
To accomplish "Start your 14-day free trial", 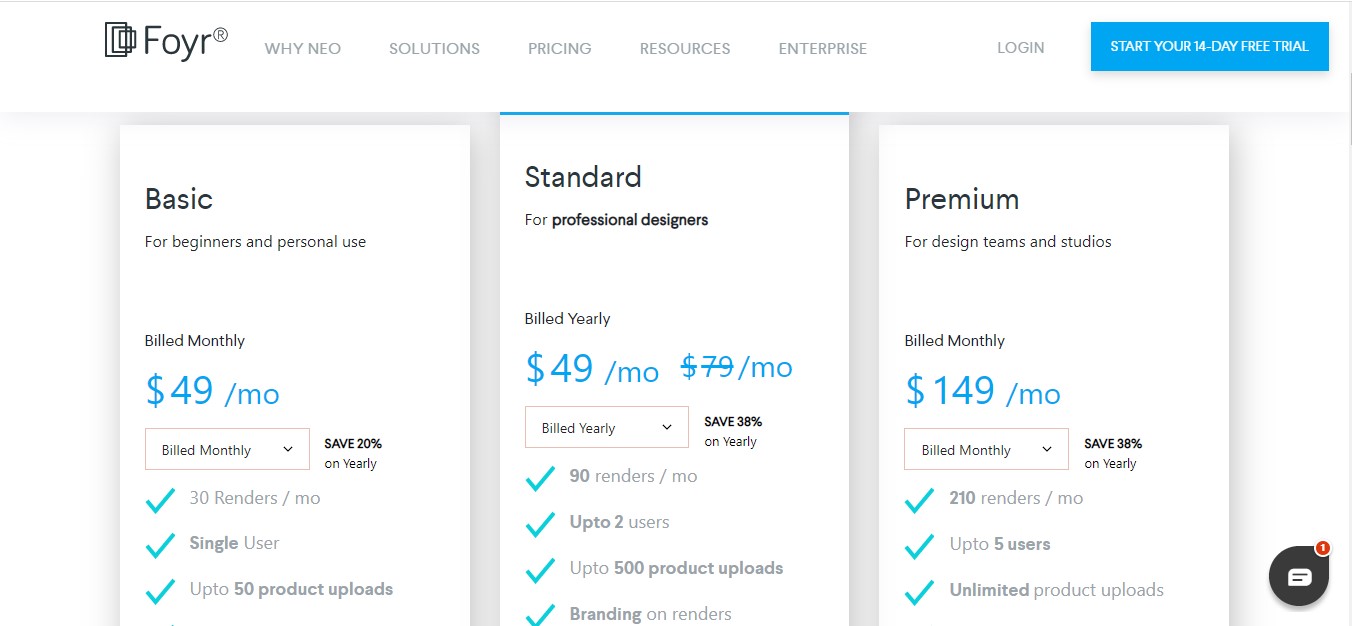I will (1209, 47).
